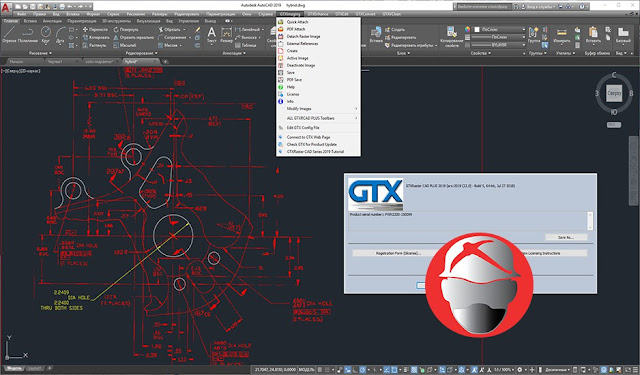Viewport: 640px width, 375px height.
Task: Toggle object snap in status bar
Action: pos(394,370)
